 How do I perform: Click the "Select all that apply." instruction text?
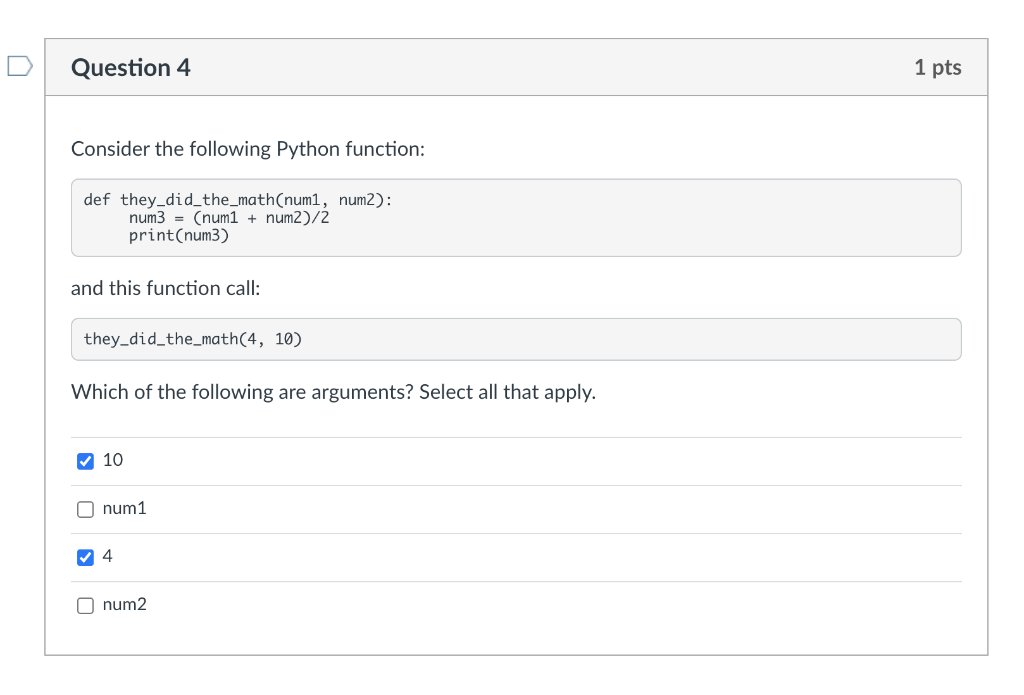[x=507, y=392]
